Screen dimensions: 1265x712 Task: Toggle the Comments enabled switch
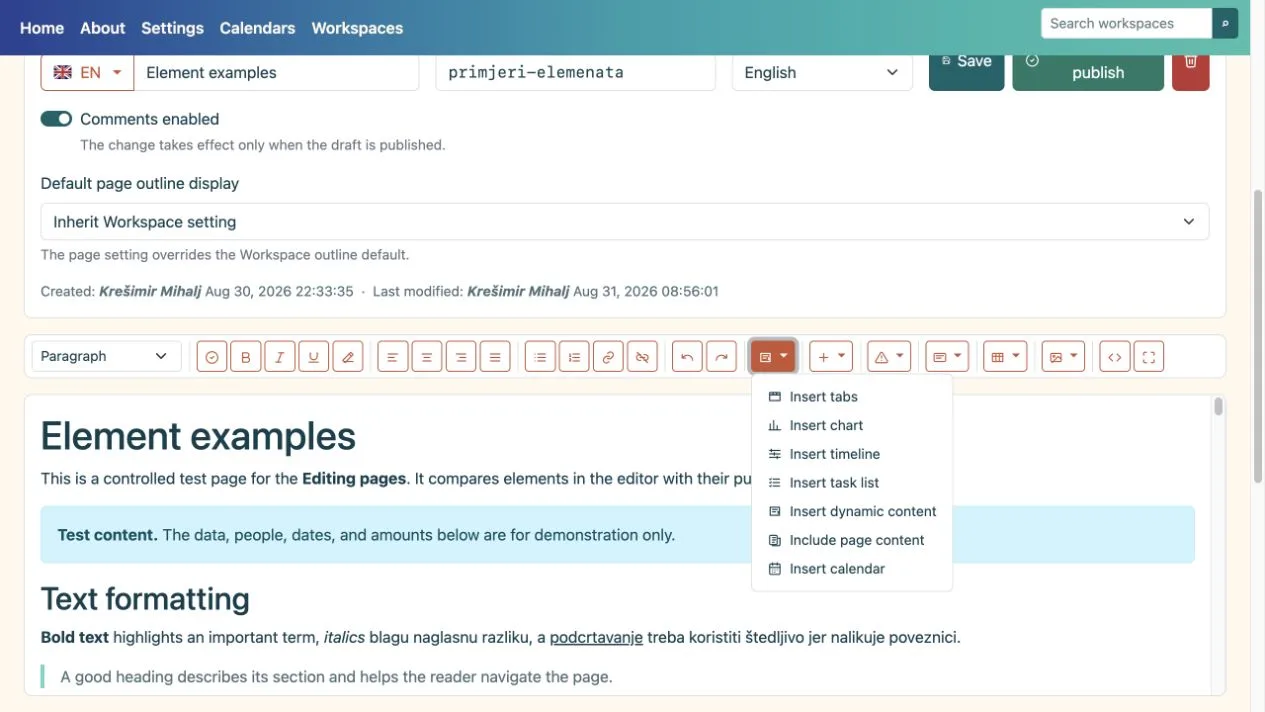(x=56, y=119)
